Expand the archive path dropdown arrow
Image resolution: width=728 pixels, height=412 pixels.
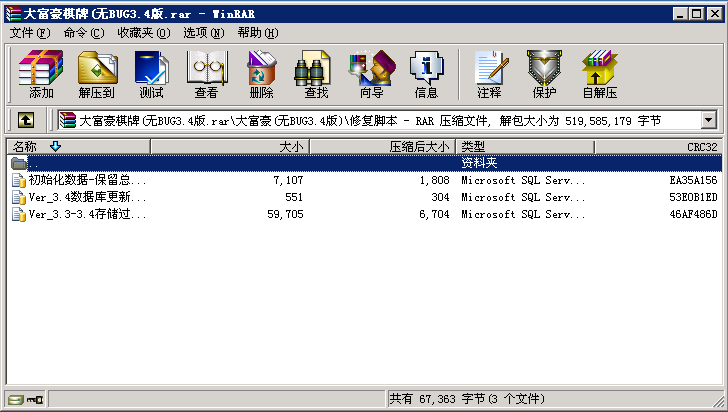pos(709,120)
